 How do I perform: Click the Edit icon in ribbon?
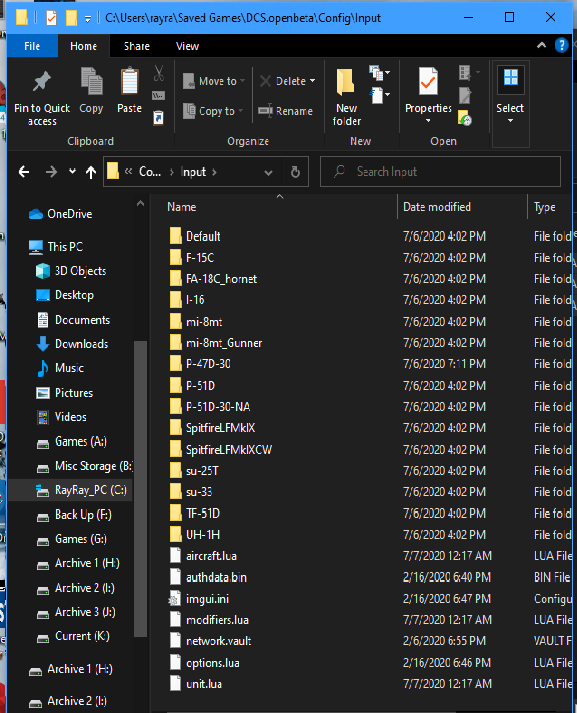[x=465, y=95]
